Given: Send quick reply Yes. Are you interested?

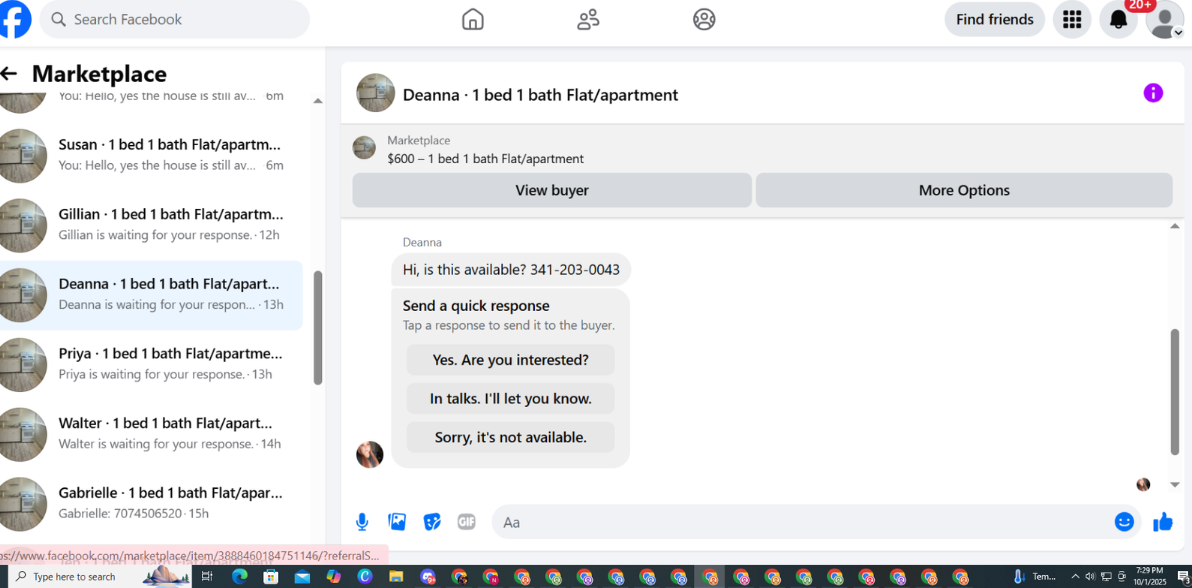Looking at the screenshot, I should 511,360.
